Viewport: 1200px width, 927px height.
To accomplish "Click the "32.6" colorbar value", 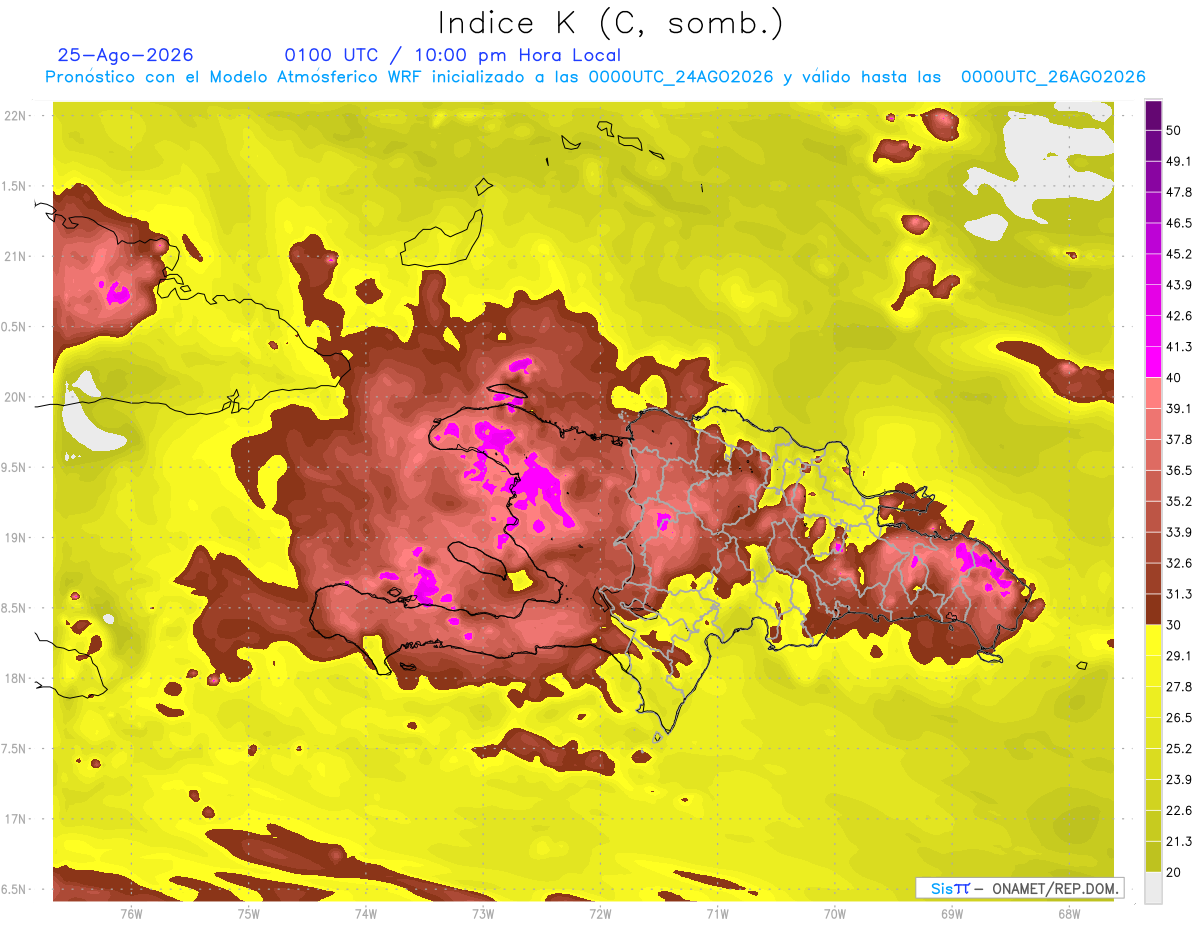I will coord(1179,563).
